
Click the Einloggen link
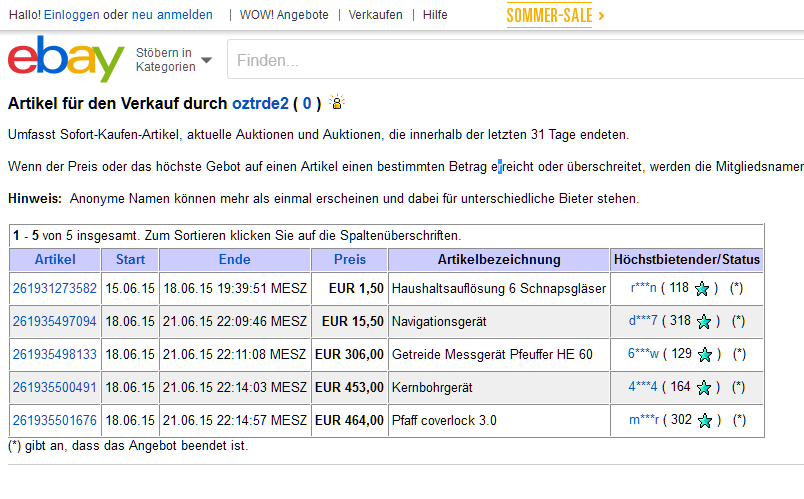pyautogui.click(x=71, y=15)
